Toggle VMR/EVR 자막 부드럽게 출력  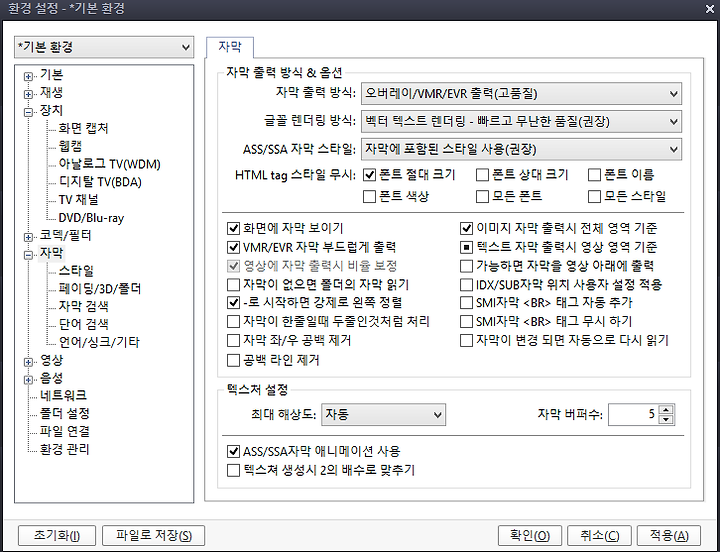(234, 248)
